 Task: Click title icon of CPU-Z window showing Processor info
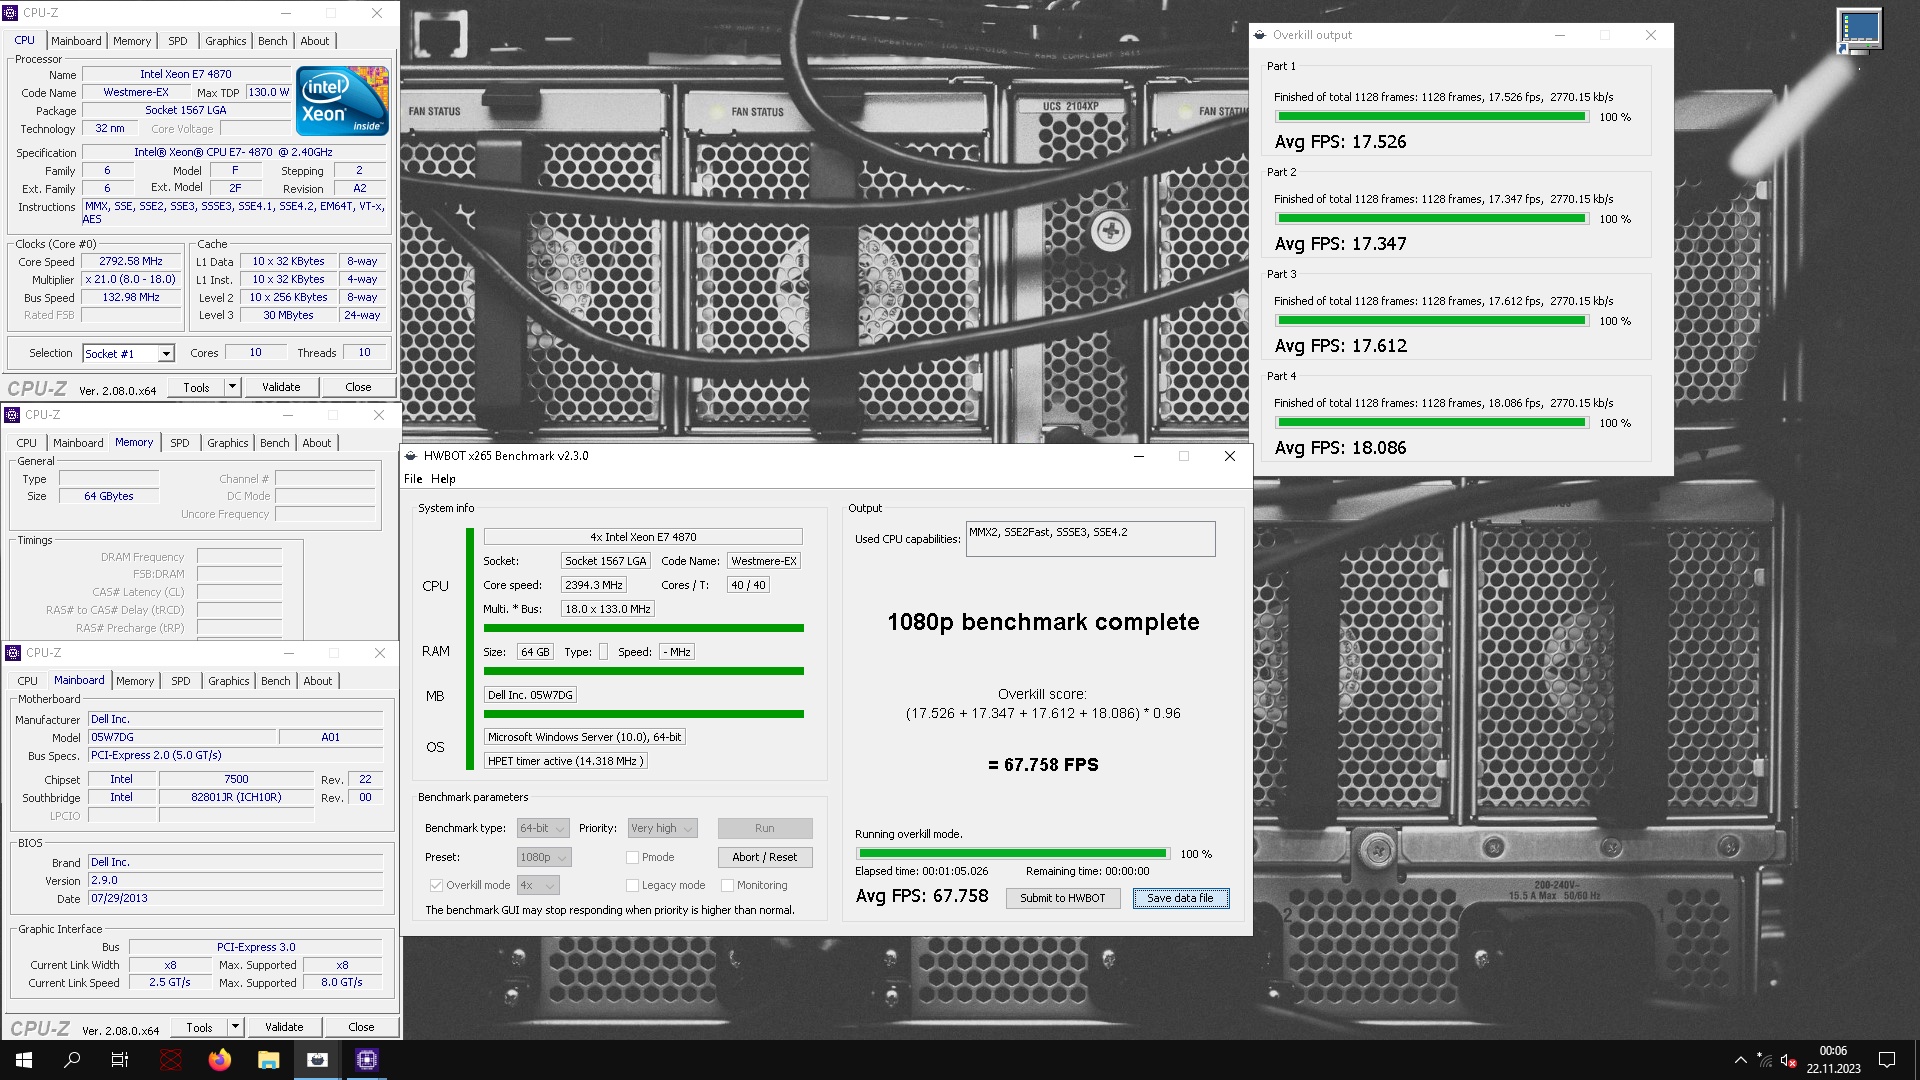[11, 13]
